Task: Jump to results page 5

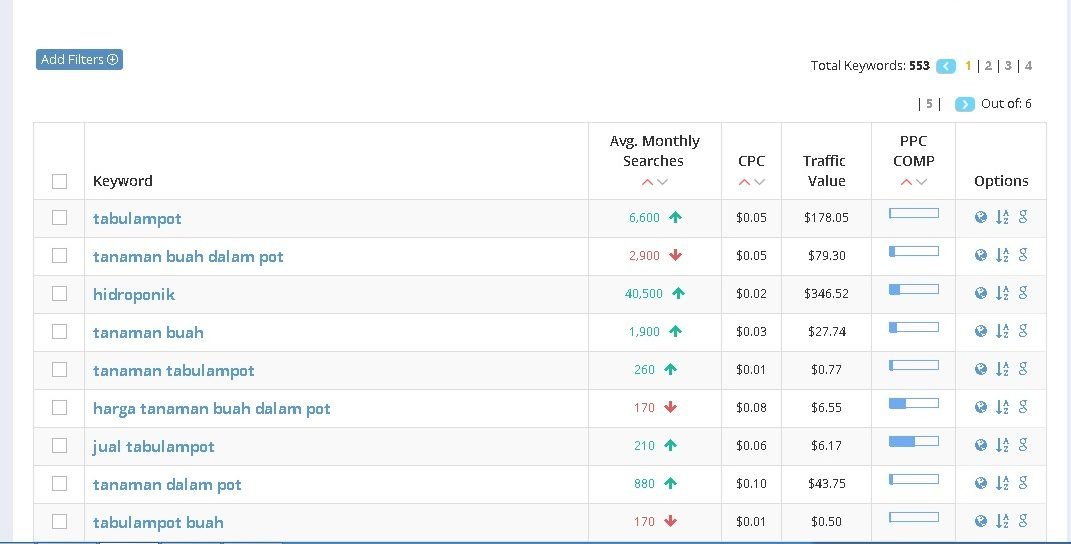Action: [x=929, y=104]
